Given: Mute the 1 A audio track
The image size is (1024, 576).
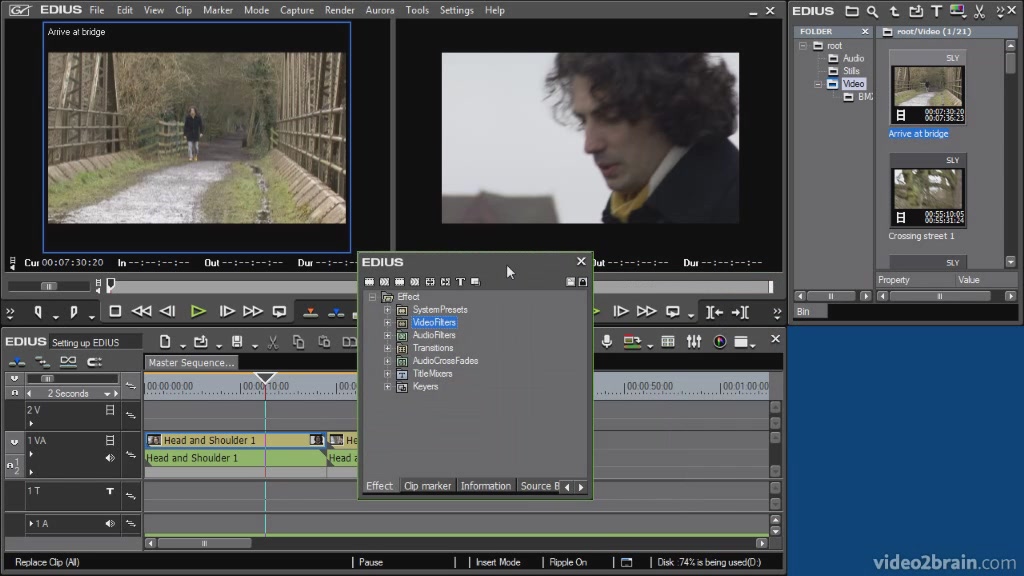Looking at the screenshot, I should point(110,524).
